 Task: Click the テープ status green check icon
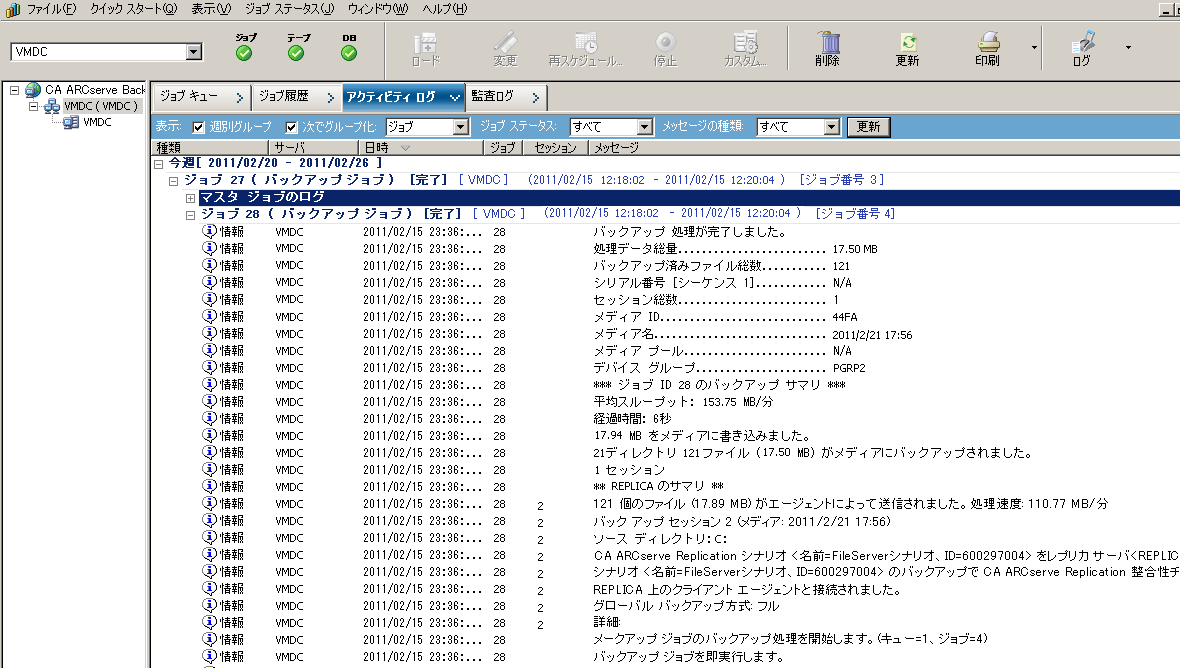click(296, 53)
